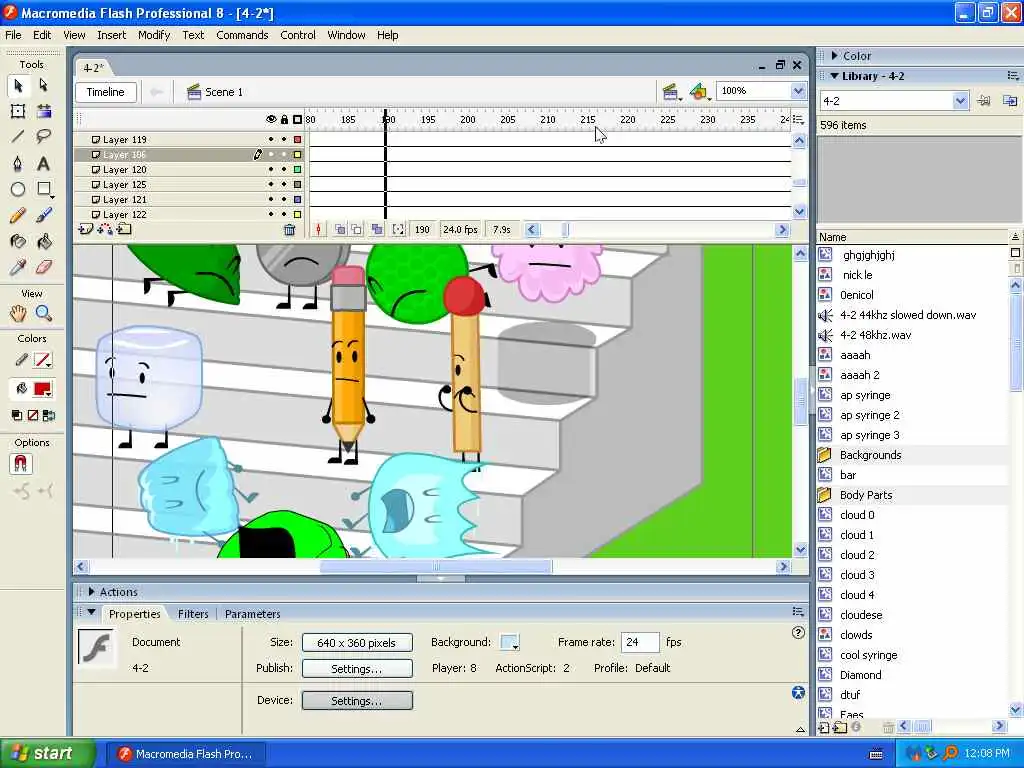The image size is (1024, 768).
Task: Click the Scene 1 label
Action: click(x=223, y=92)
